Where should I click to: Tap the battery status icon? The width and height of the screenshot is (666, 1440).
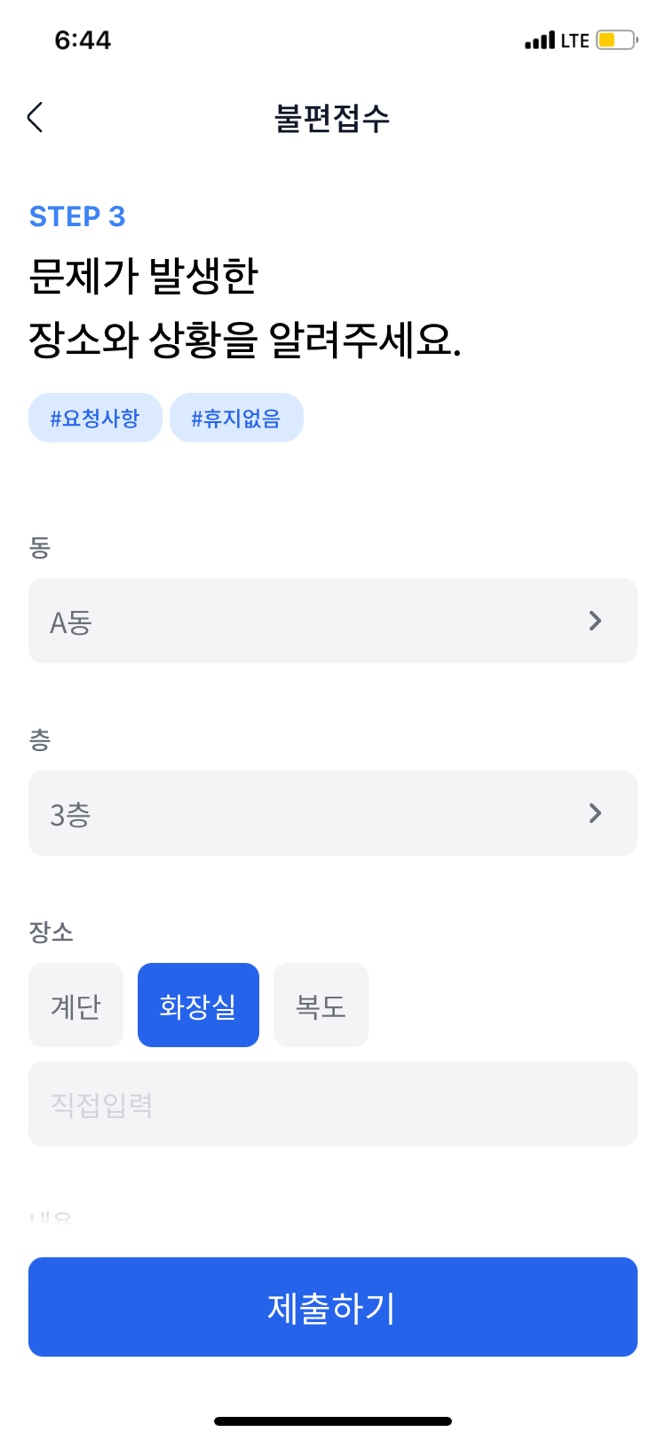pos(617,41)
